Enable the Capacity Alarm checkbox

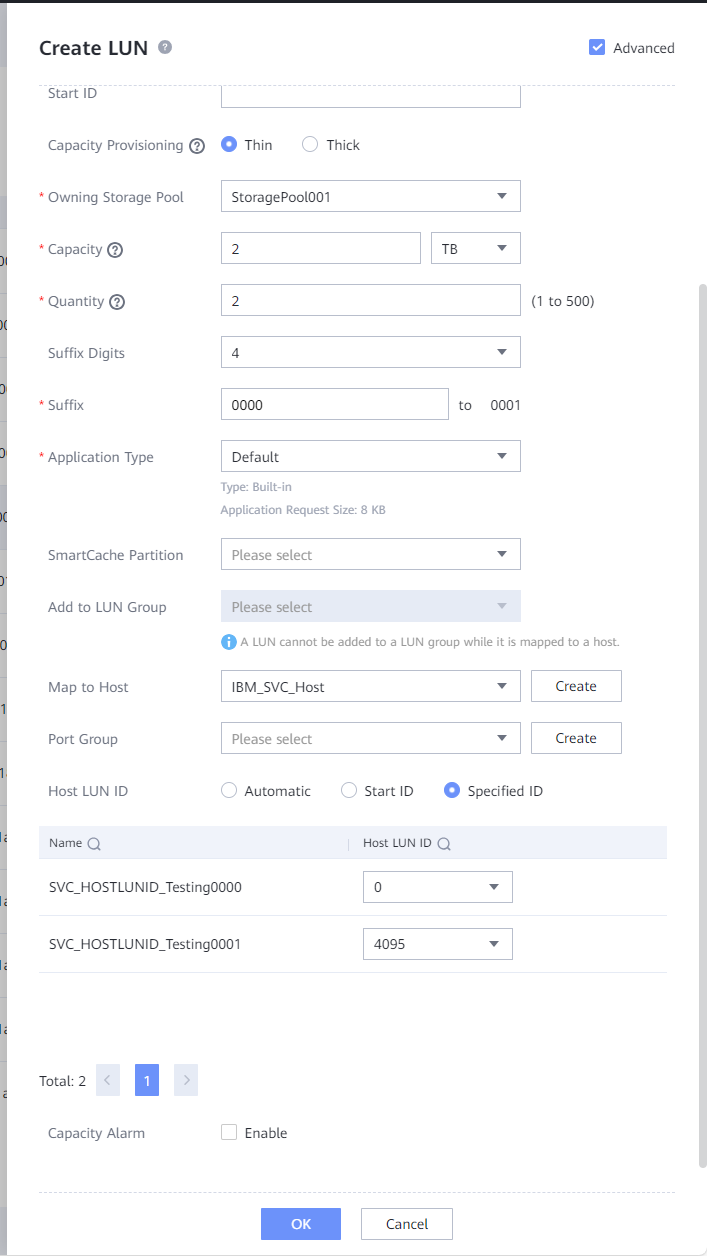pos(229,1132)
